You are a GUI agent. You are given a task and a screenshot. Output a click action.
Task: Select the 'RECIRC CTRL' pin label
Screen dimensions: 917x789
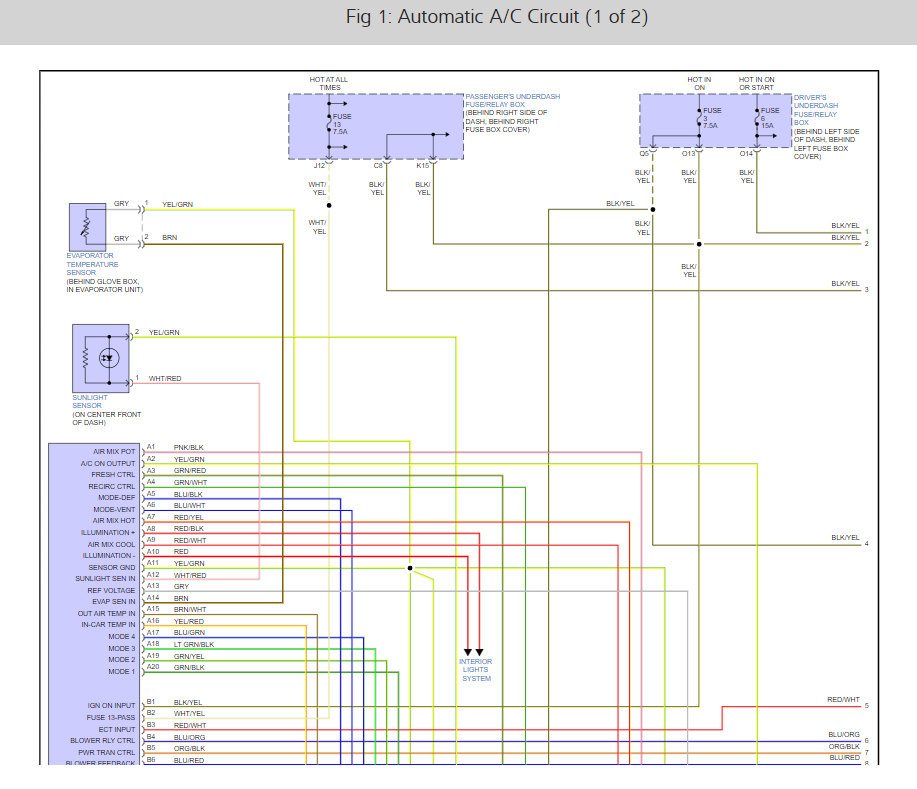click(112, 486)
